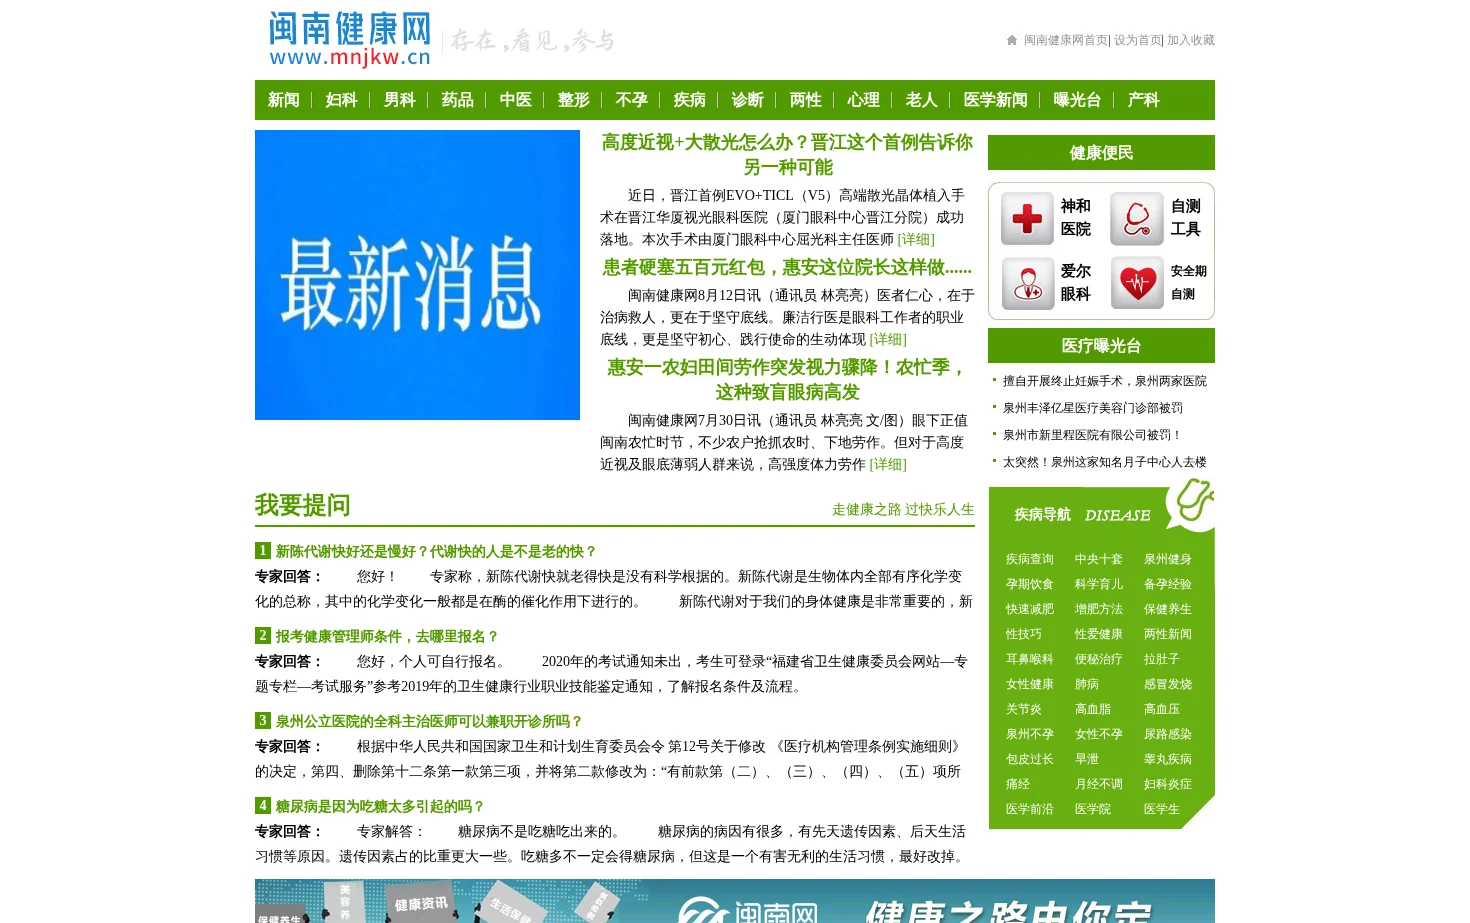The image size is (1470, 923).
Task: Click 月经不调 in disease navigation
Action: [x=1099, y=784]
